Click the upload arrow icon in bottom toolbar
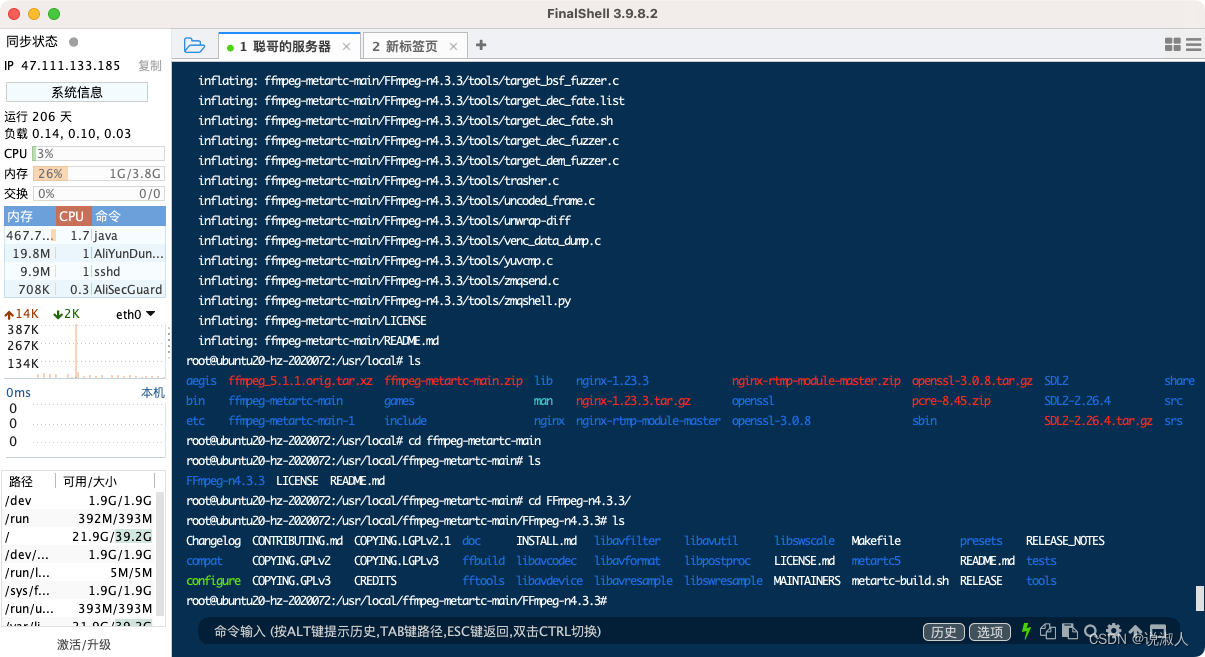The image size is (1205, 657). click(1136, 631)
